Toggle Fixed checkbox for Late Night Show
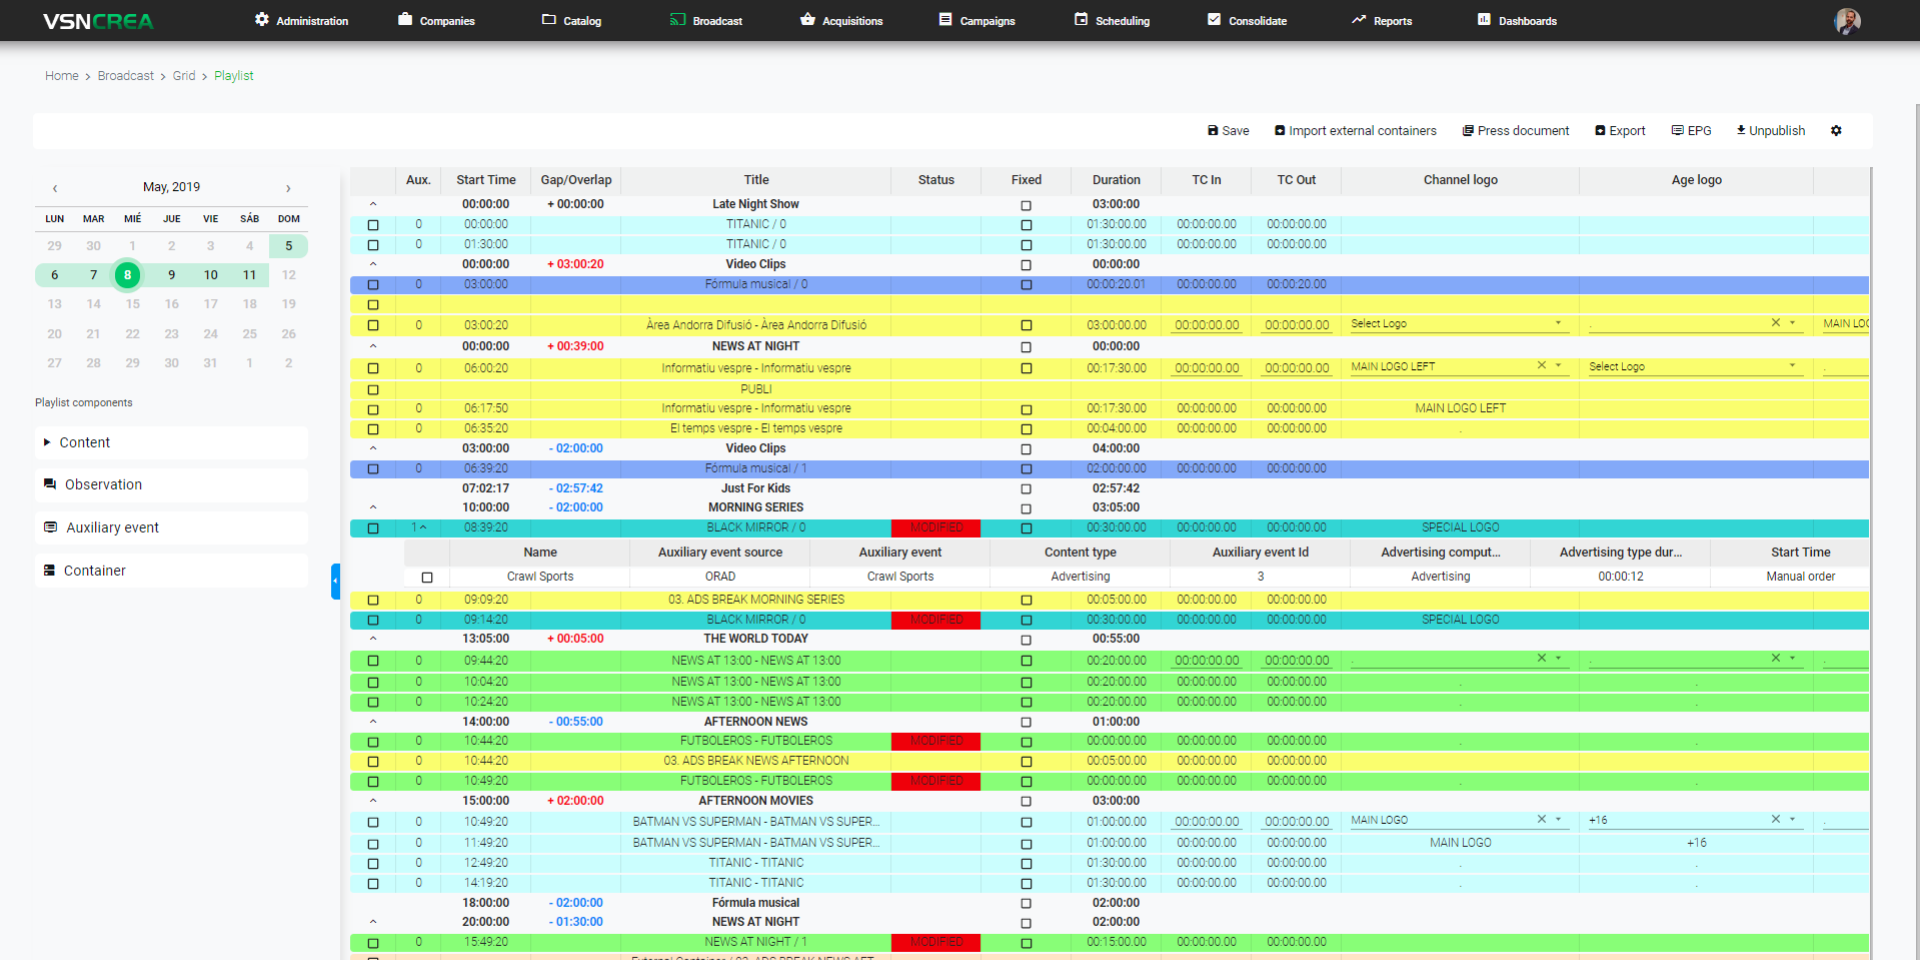This screenshot has width=1920, height=960. click(x=1026, y=205)
